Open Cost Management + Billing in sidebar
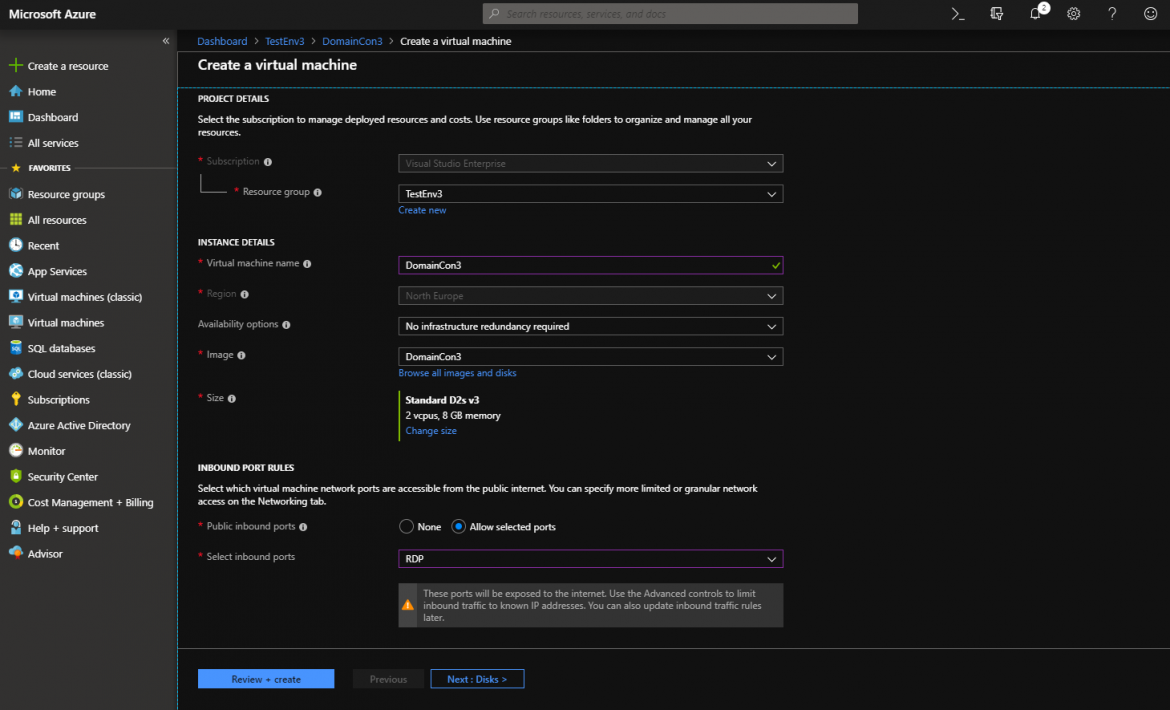1170x710 pixels. [90, 503]
